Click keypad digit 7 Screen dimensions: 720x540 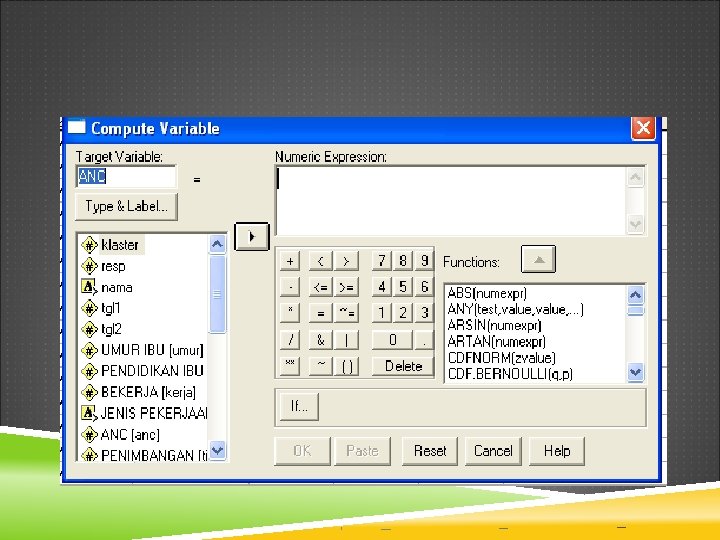382,261
